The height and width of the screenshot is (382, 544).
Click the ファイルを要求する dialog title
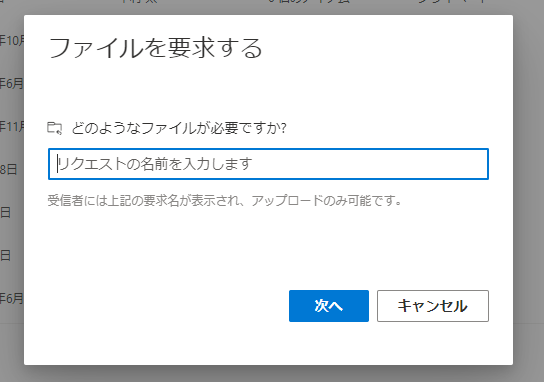[x=155, y=48]
